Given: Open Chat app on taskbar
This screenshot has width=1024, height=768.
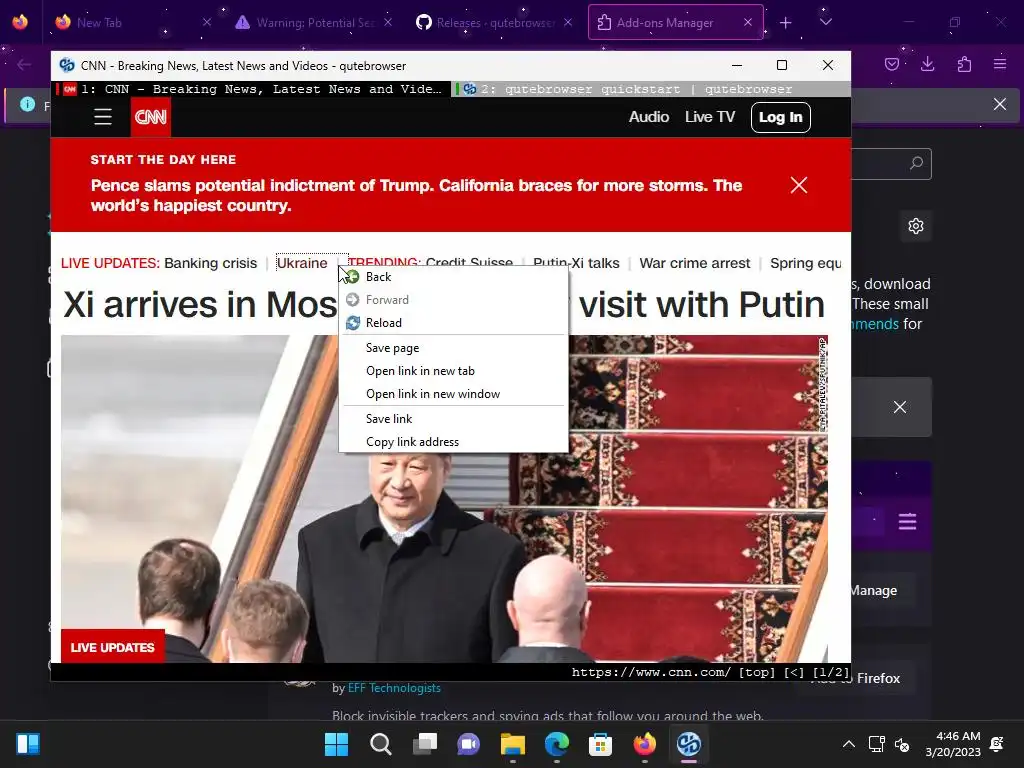Looking at the screenshot, I should coord(468,744).
